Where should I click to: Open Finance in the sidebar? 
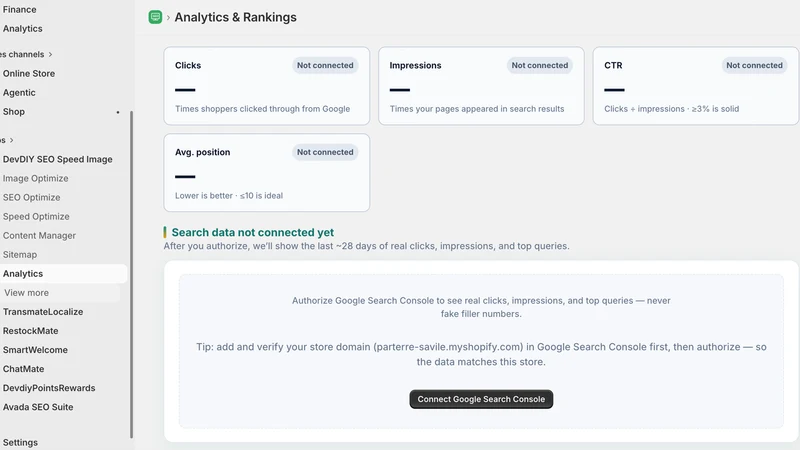coord(19,9)
